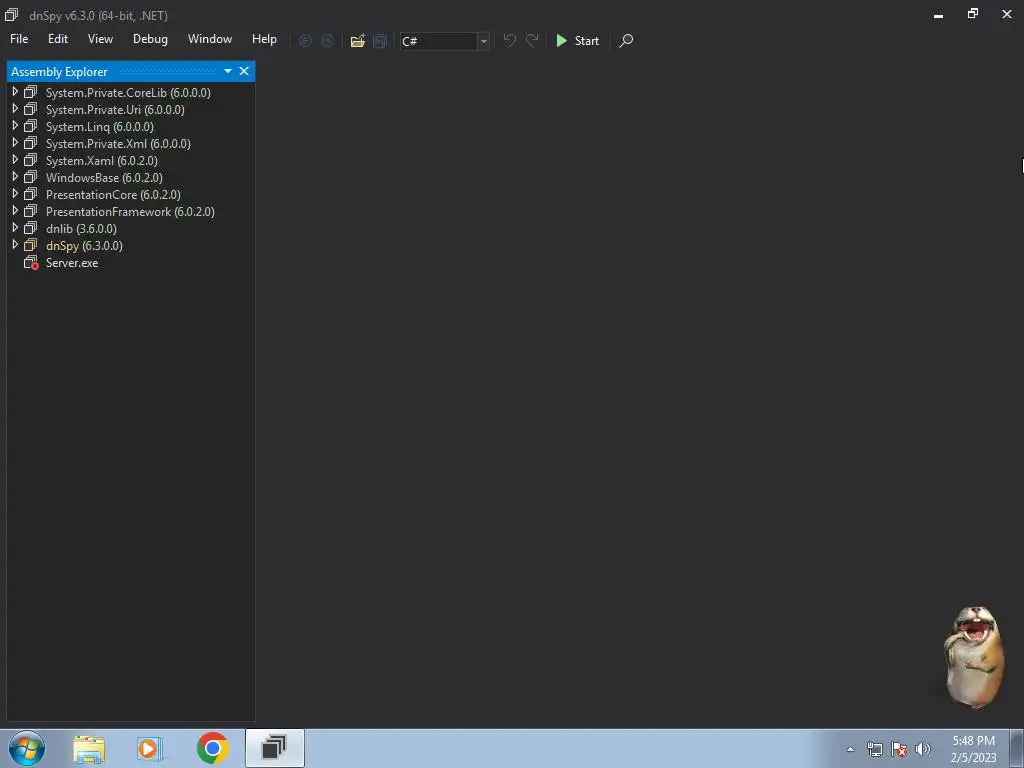Click the Search magnifier icon
The width and height of the screenshot is (1024, 768).
(626, 40)
